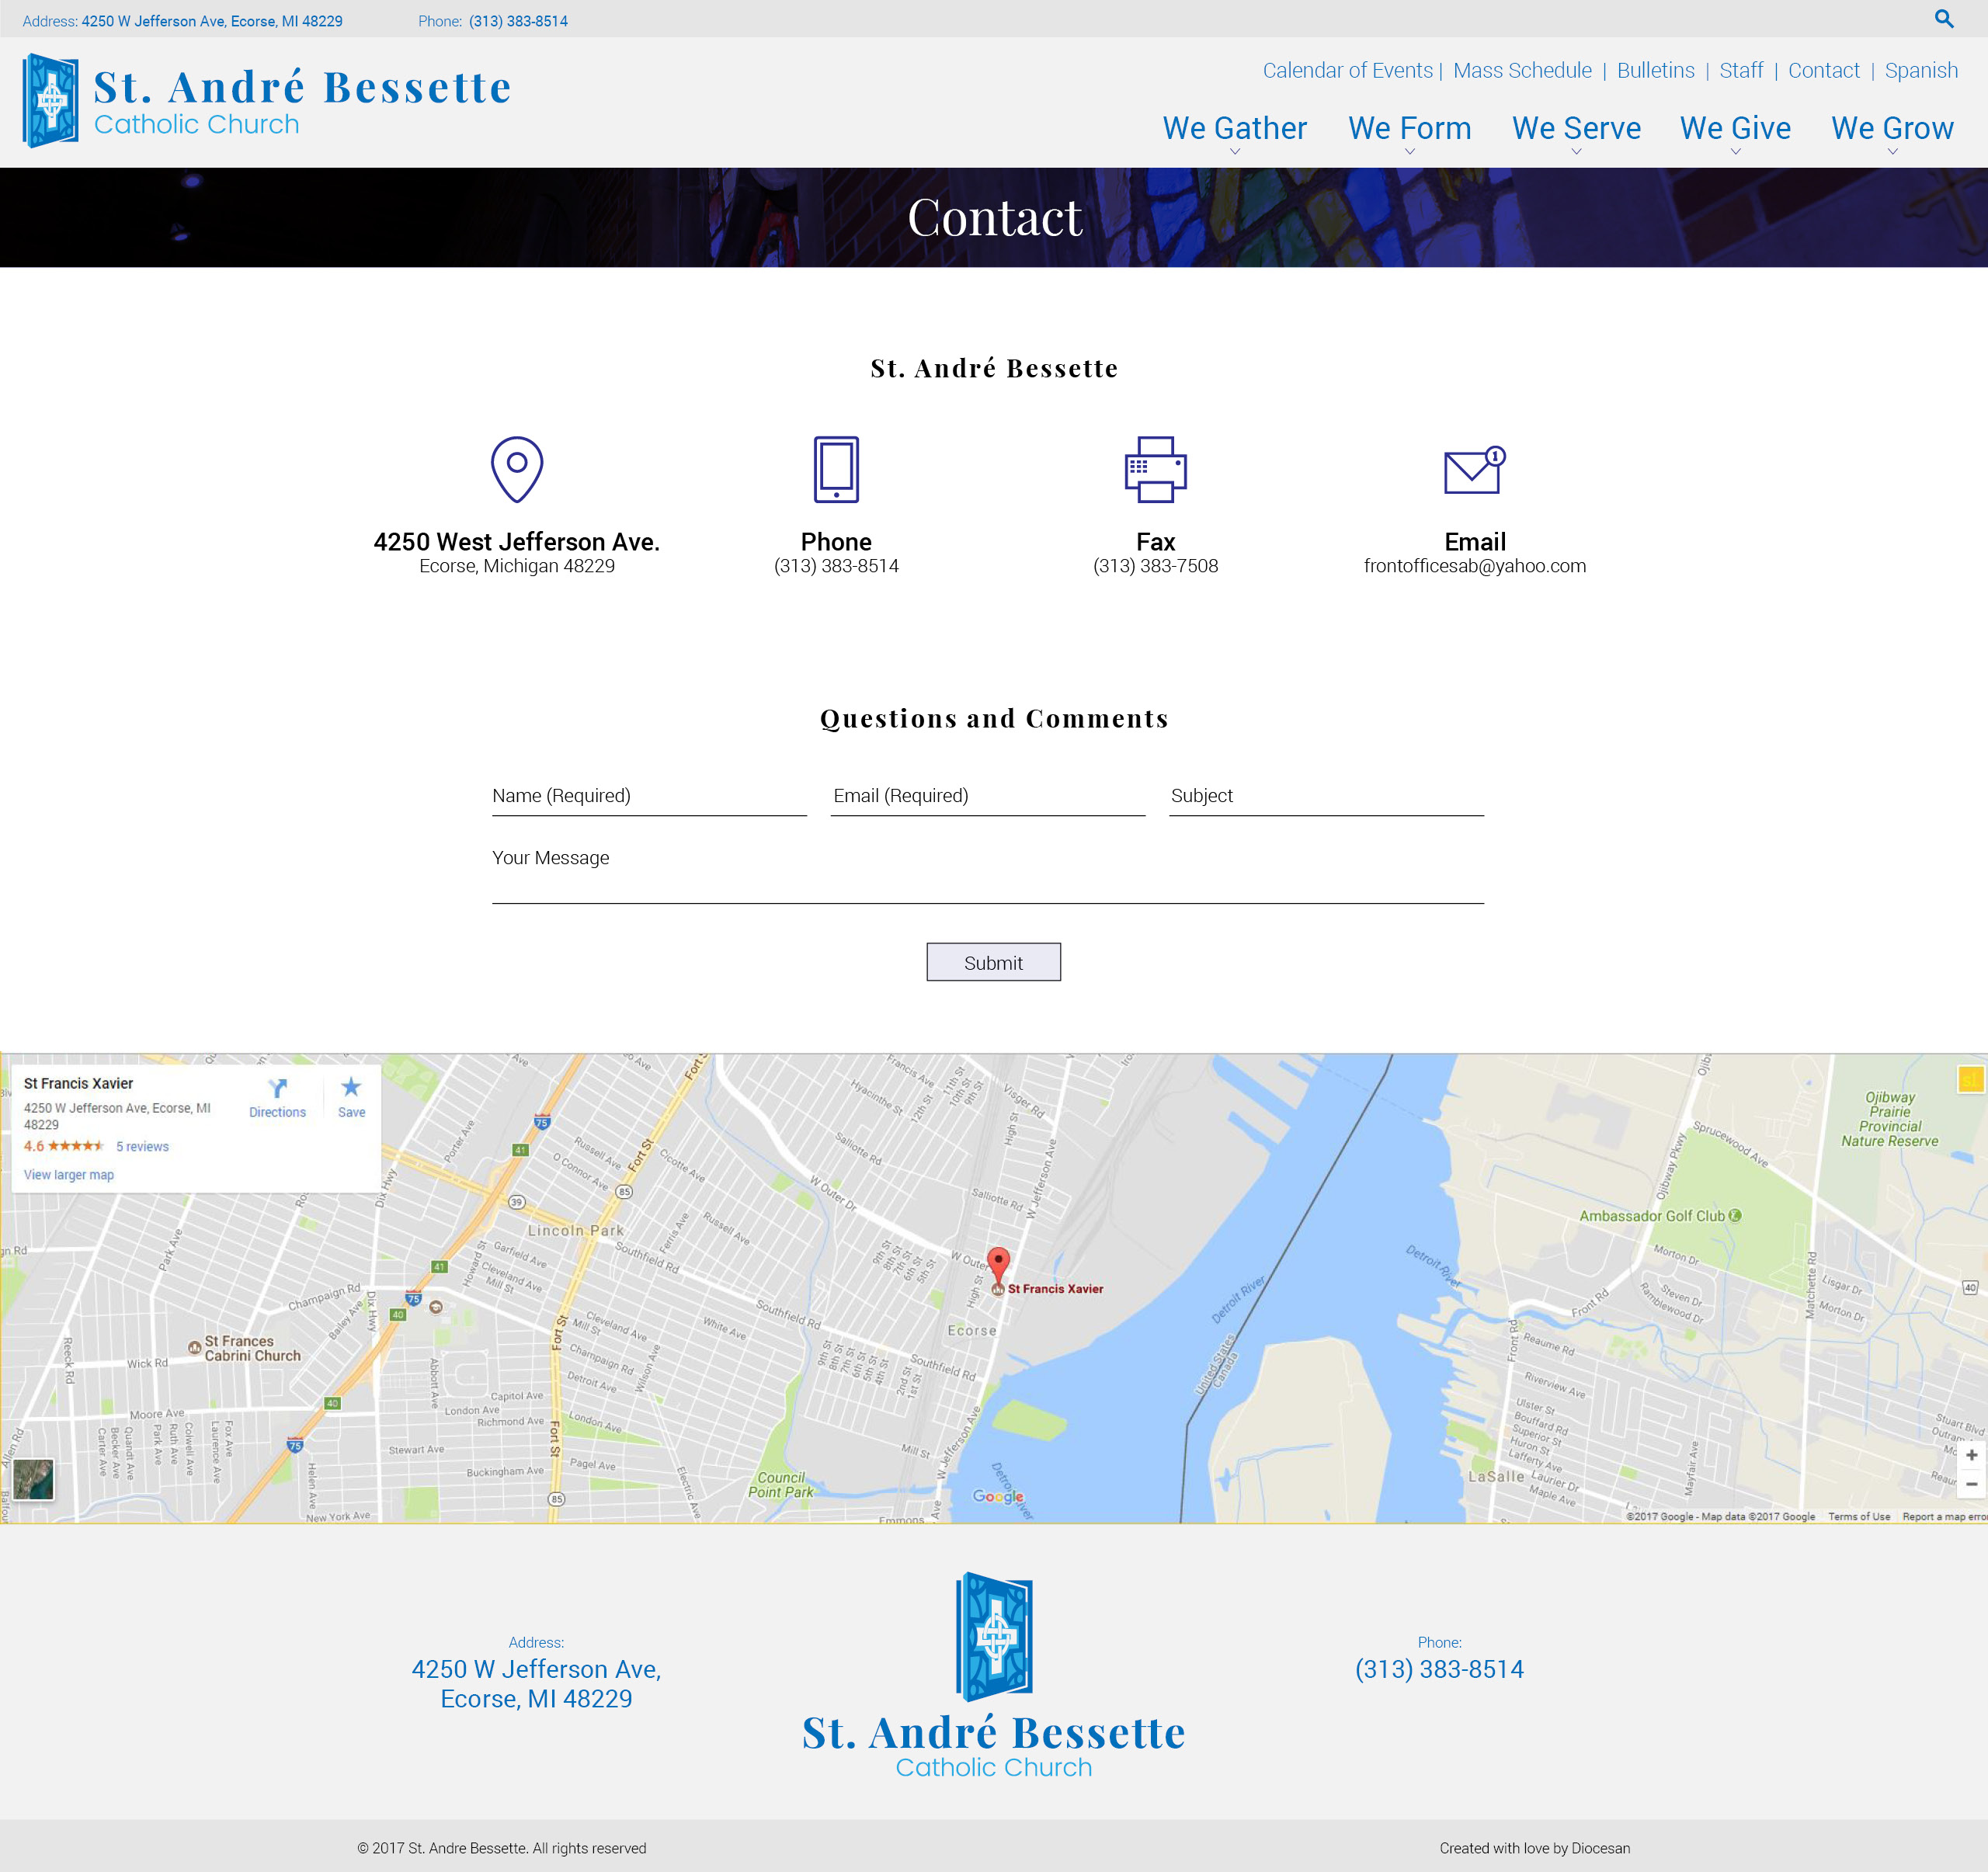Click the map Directions icon
The width and height of the screenshot is (1988, 1872).
(x=277, y=1089)
